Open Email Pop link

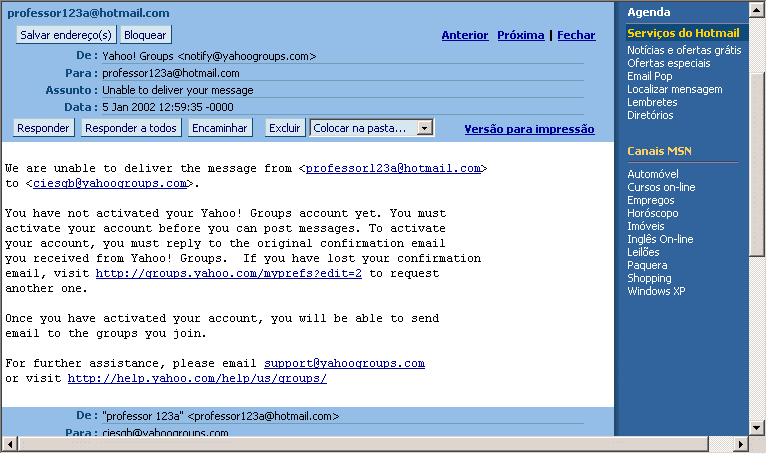tap(650, 76)
